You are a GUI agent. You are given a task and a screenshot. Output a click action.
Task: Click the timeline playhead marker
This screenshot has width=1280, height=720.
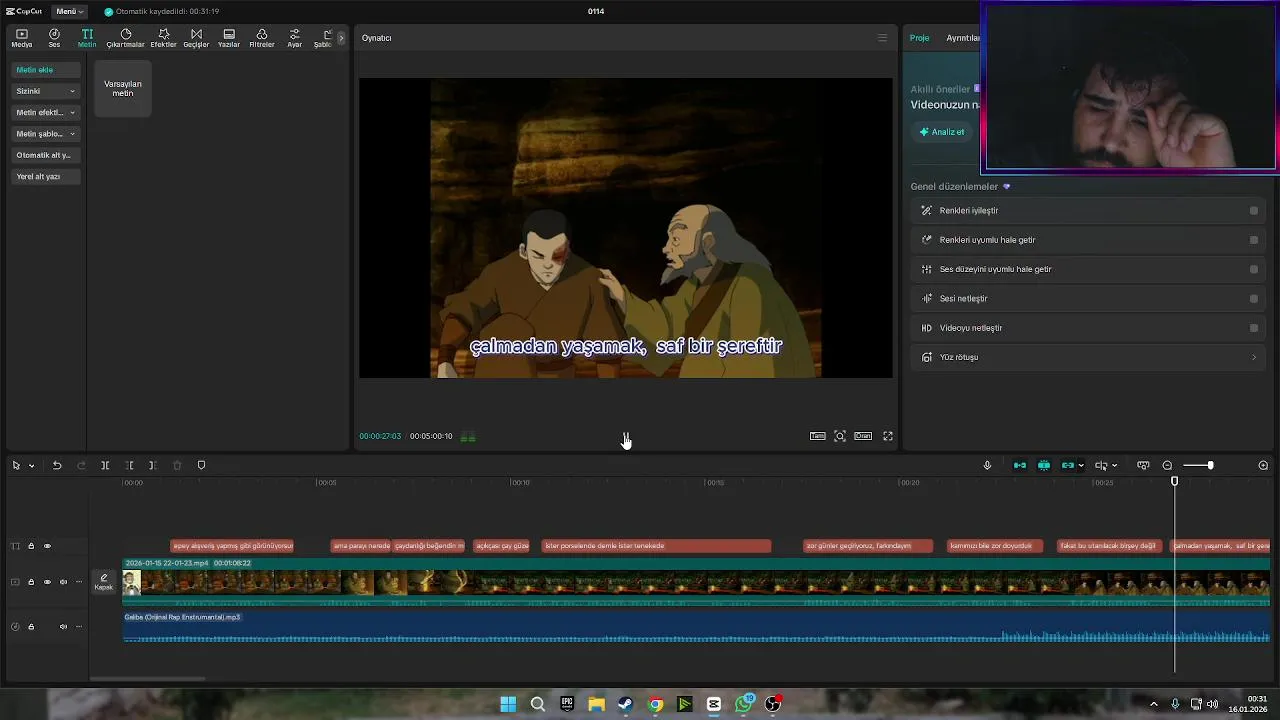tap(1175, 482)
